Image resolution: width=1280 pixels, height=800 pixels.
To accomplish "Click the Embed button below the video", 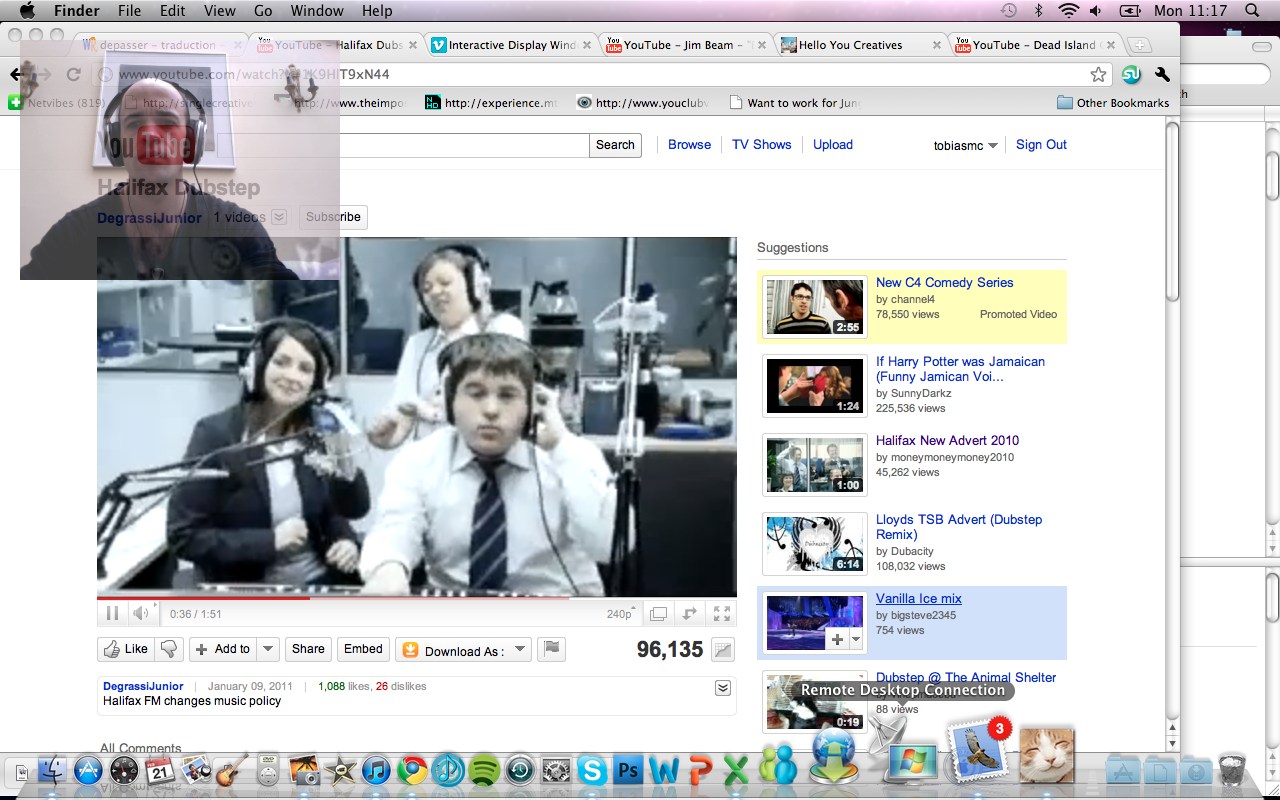I will click(x=363, y=649).
